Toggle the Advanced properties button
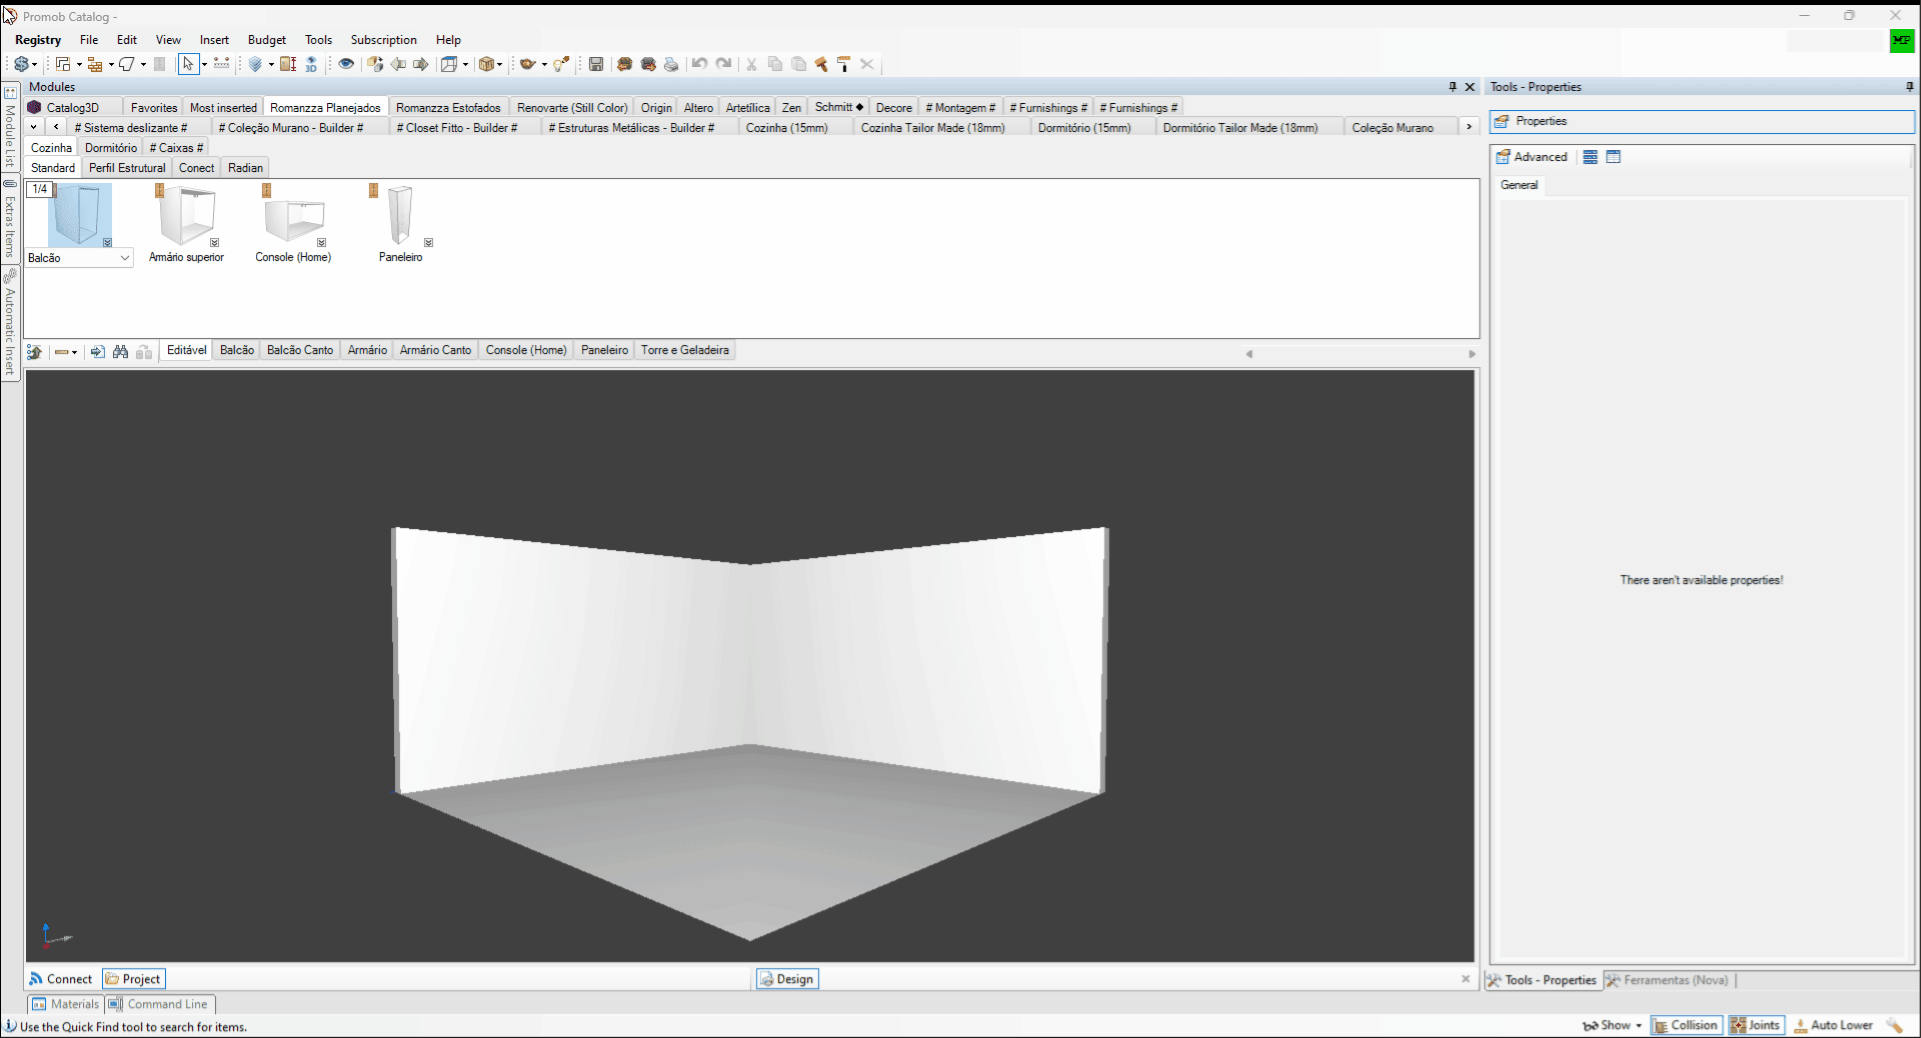 click(x=1532, y=157)
